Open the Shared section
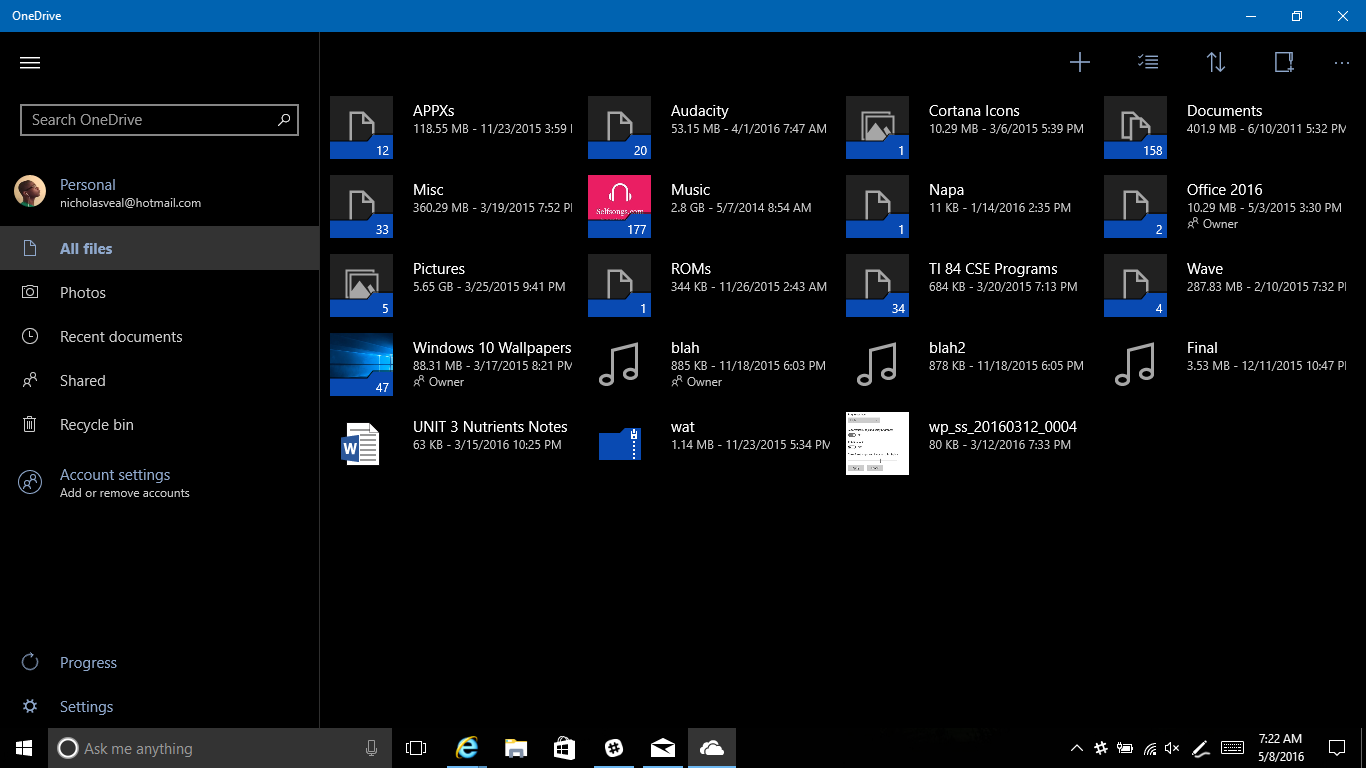1366x768 pixels. [160, 380]
